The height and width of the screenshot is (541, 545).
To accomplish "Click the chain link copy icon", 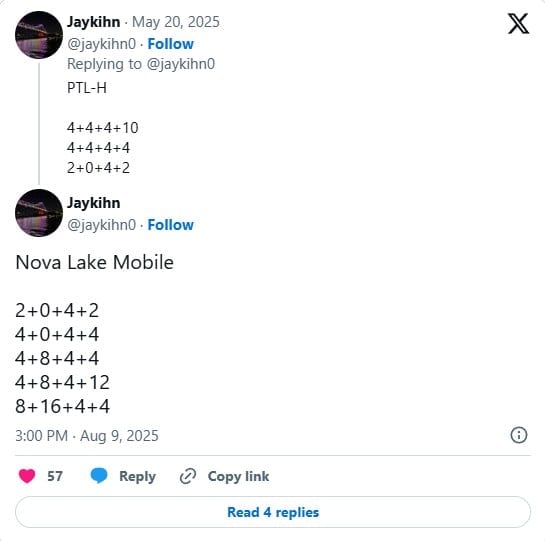I will (x=188, y=476).
